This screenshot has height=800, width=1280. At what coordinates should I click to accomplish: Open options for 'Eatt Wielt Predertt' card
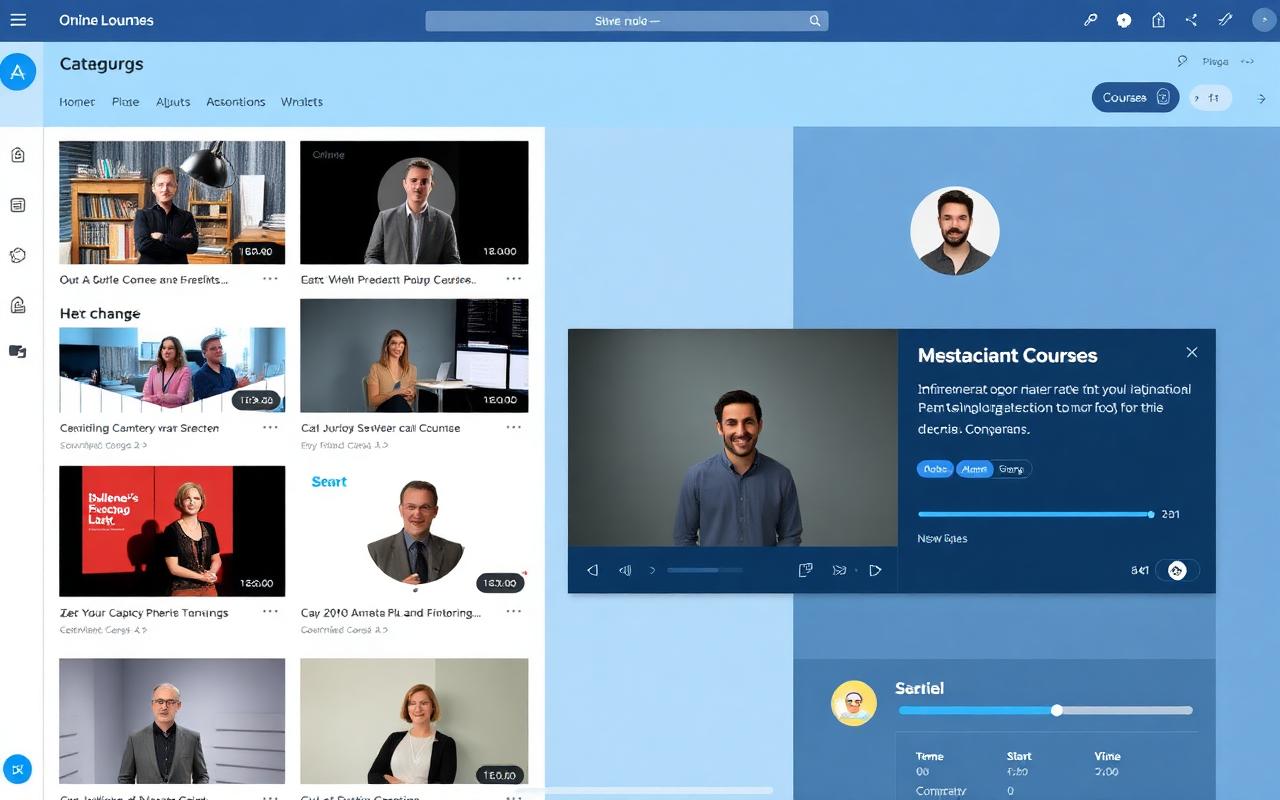(x=514, y=279)
